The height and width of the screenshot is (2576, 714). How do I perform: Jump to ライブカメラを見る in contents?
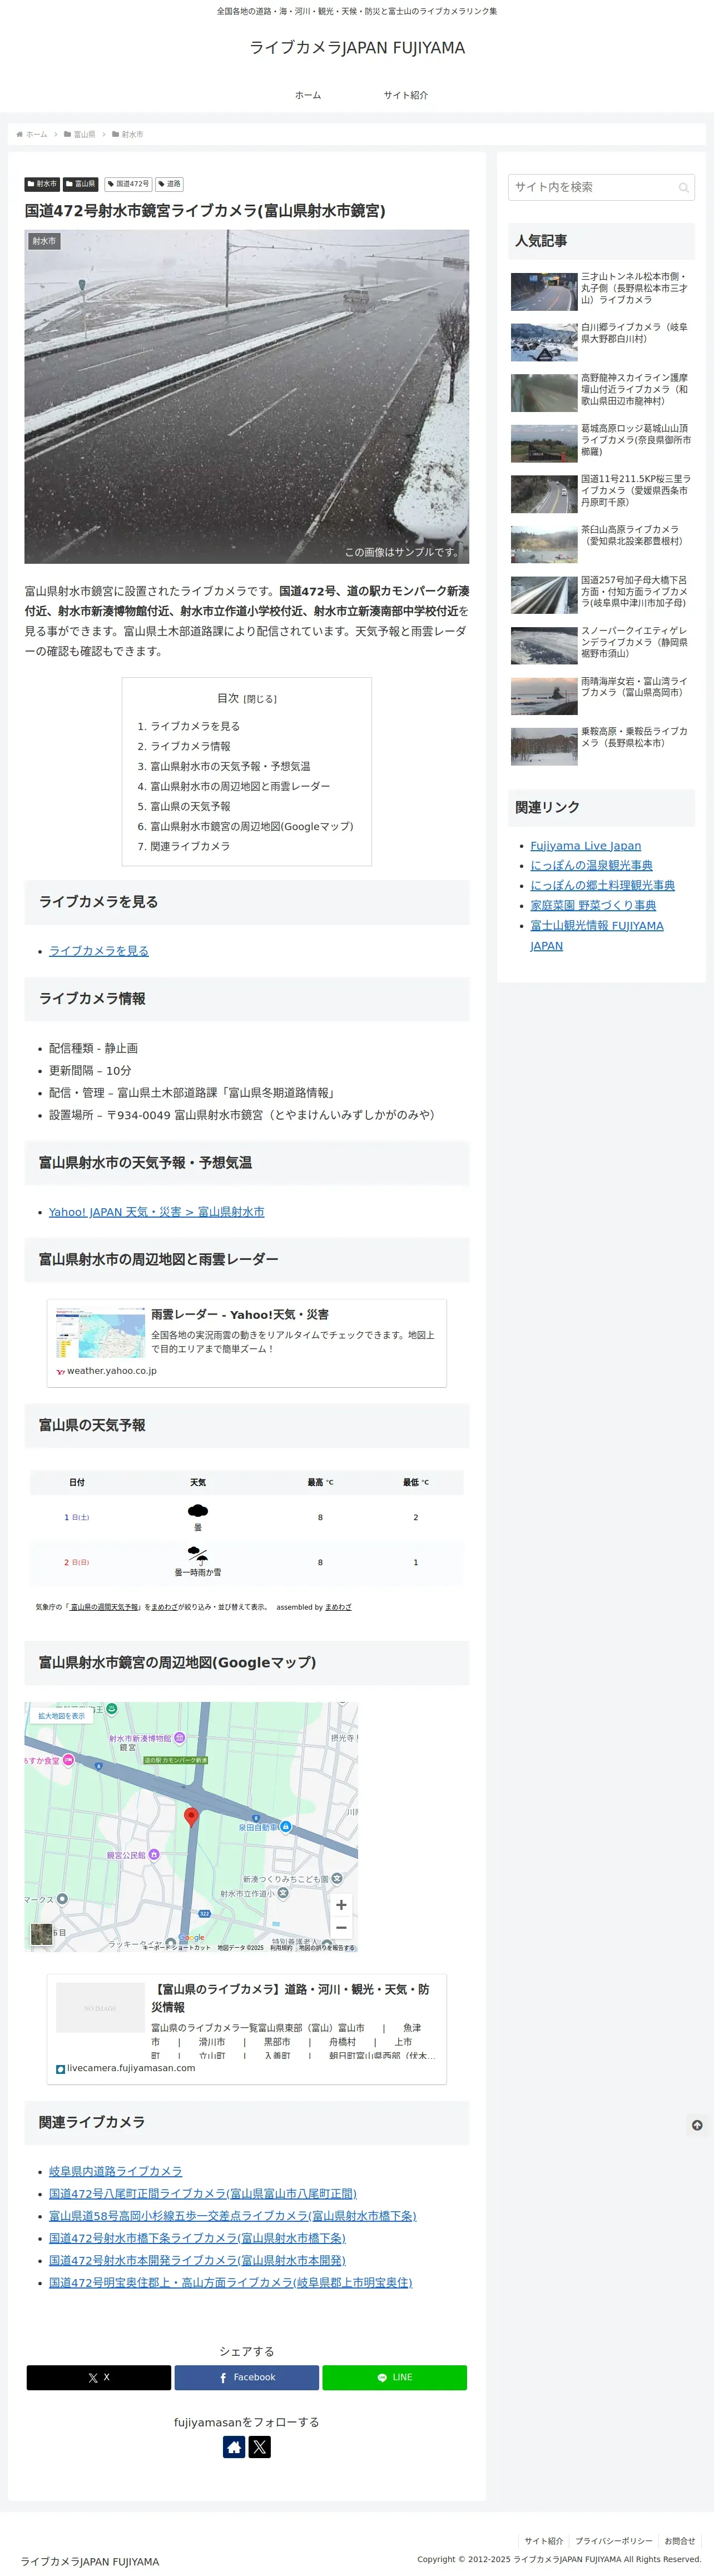(195, 726)
